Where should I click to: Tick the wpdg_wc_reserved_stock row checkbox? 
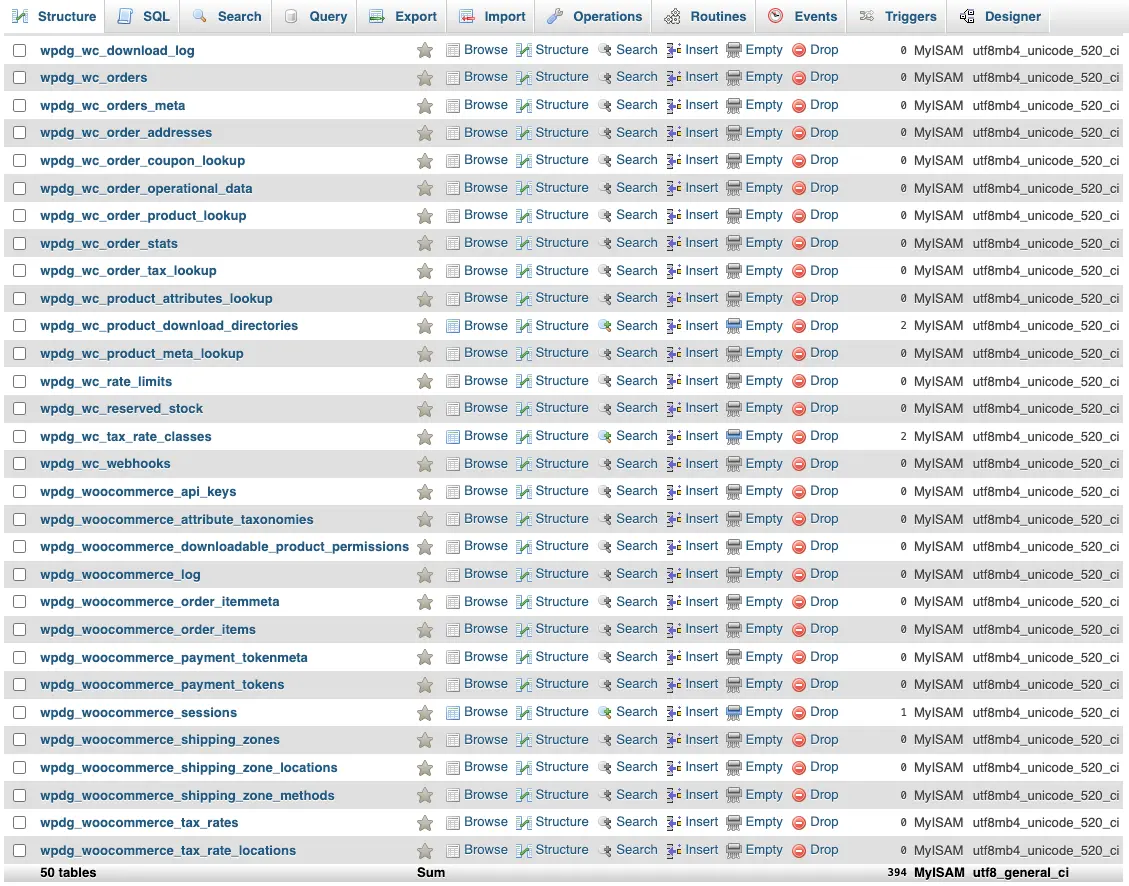point(20,409)
